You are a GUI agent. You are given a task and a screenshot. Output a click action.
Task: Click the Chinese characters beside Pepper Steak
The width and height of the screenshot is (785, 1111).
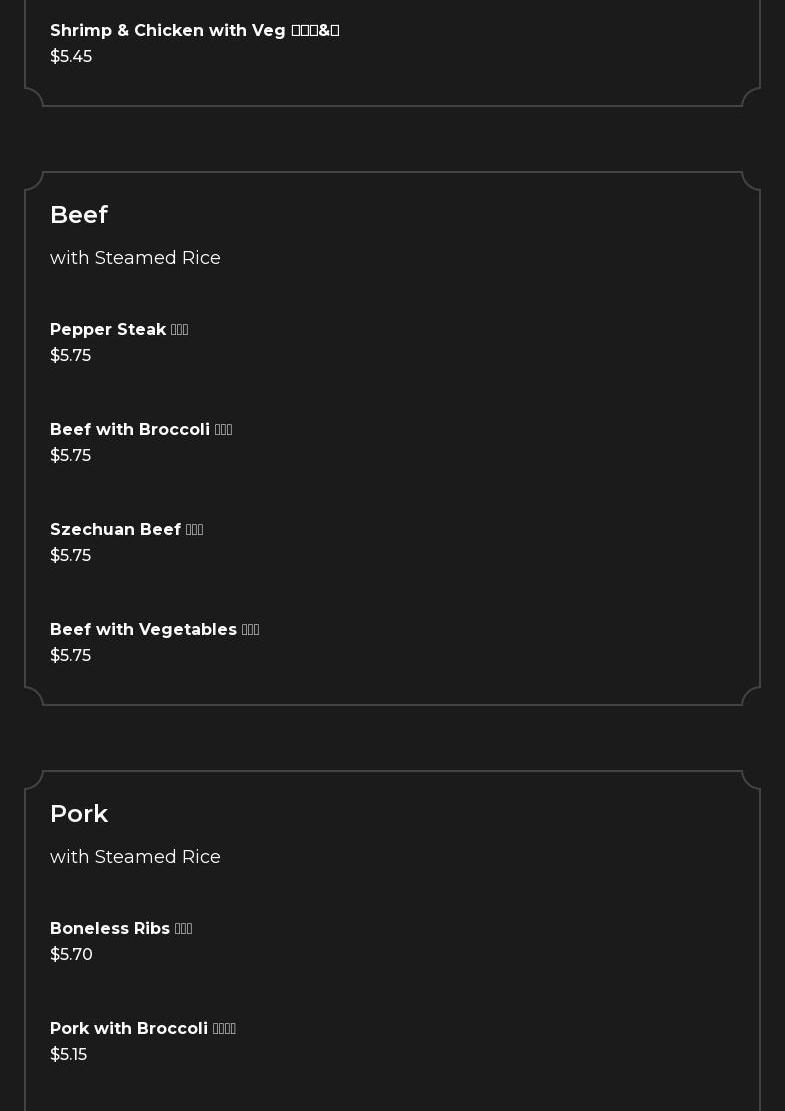click(180, 330)
